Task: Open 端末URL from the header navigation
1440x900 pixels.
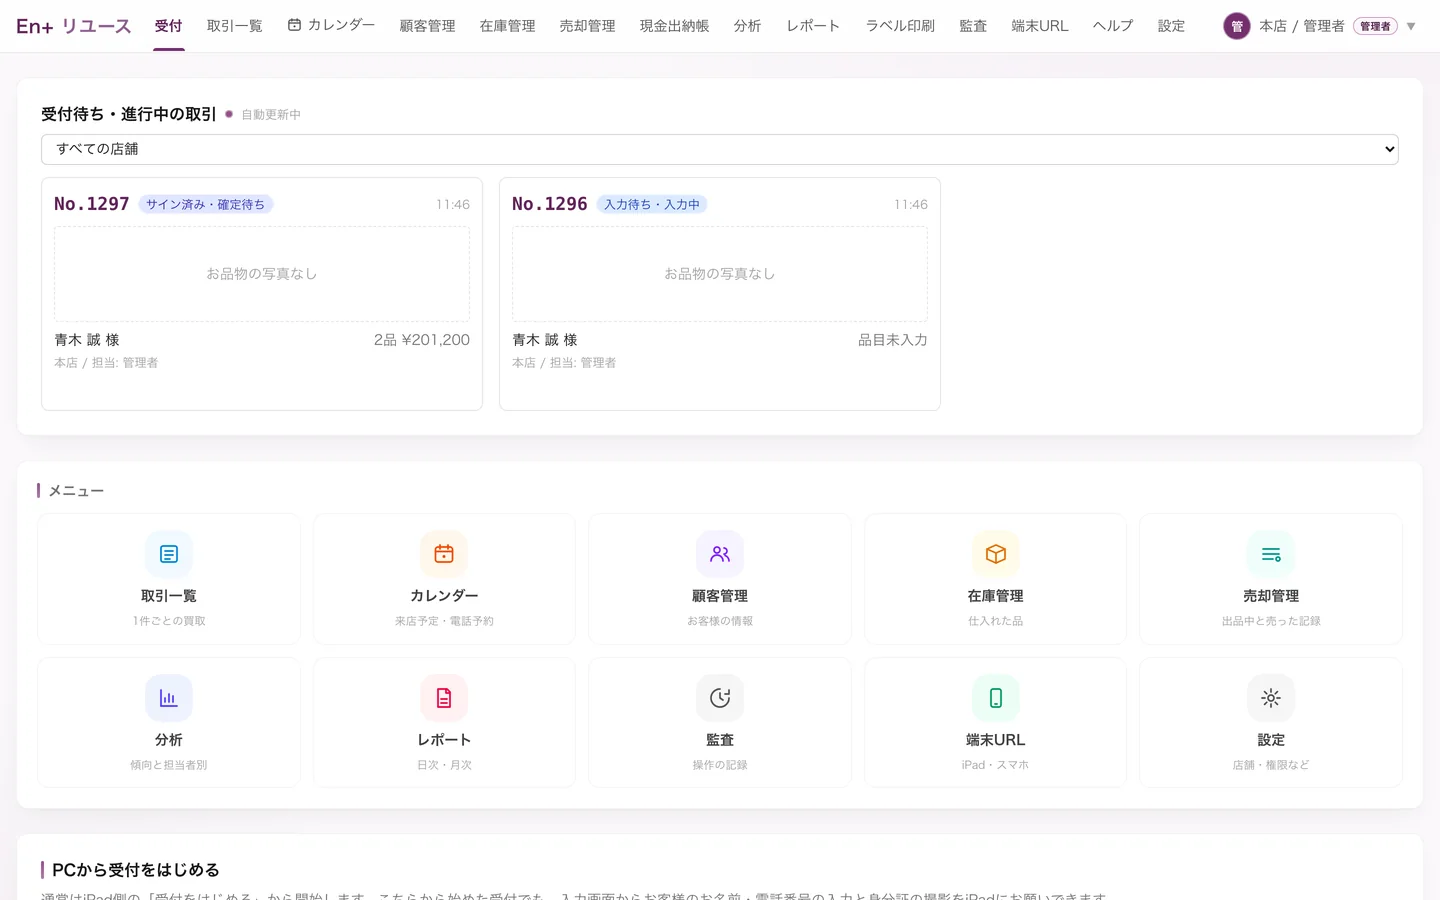Action: pyautogui.click(x=1040, y=26)
